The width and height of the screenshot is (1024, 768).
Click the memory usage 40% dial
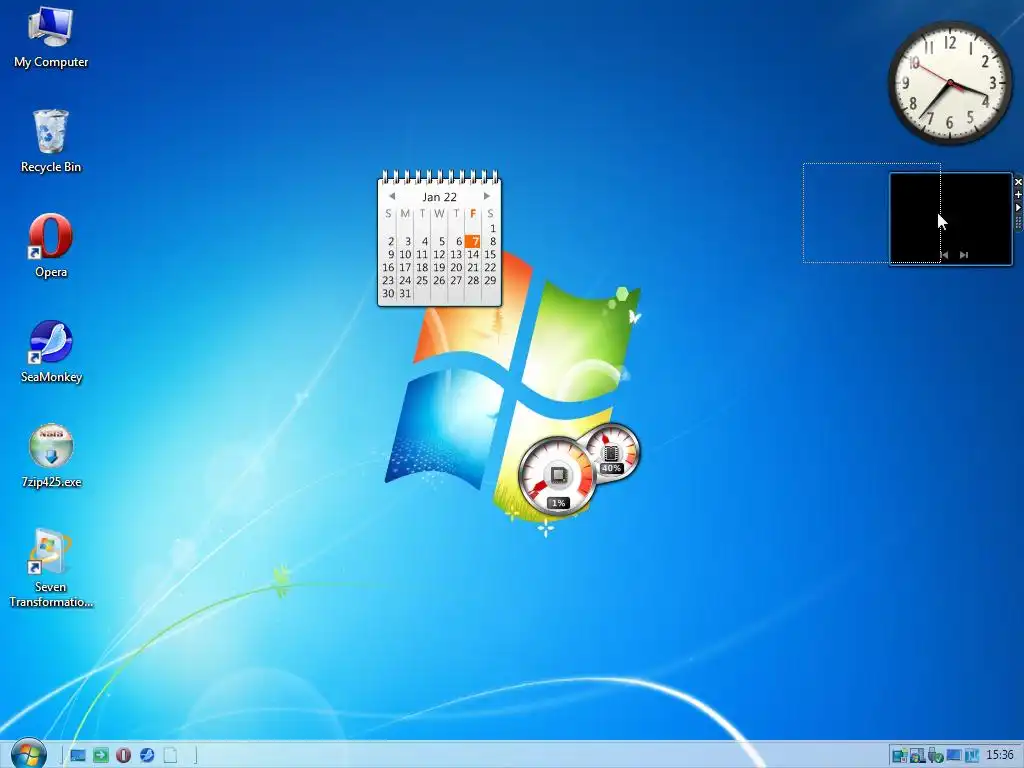pos(611,451)
